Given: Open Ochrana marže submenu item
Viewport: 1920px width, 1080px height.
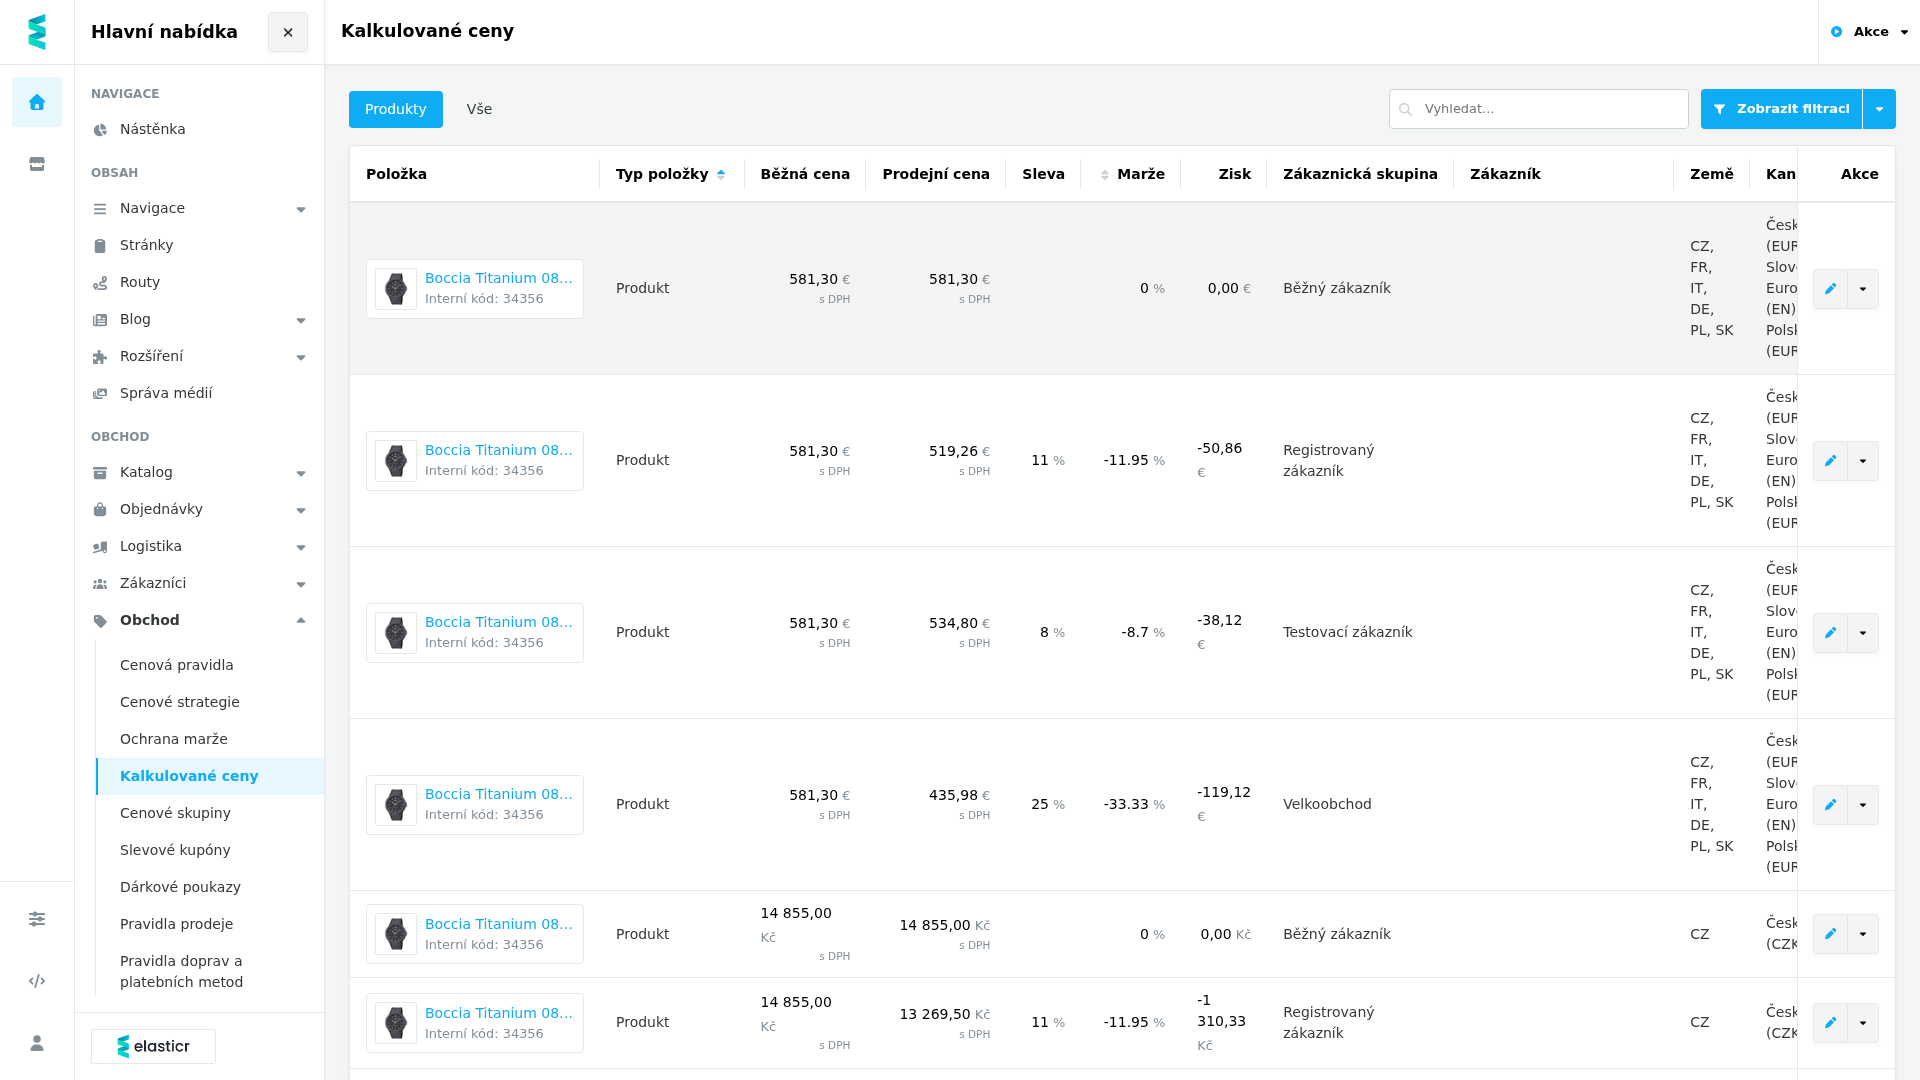Looking at the screenshot, I should tap(210, 739).
